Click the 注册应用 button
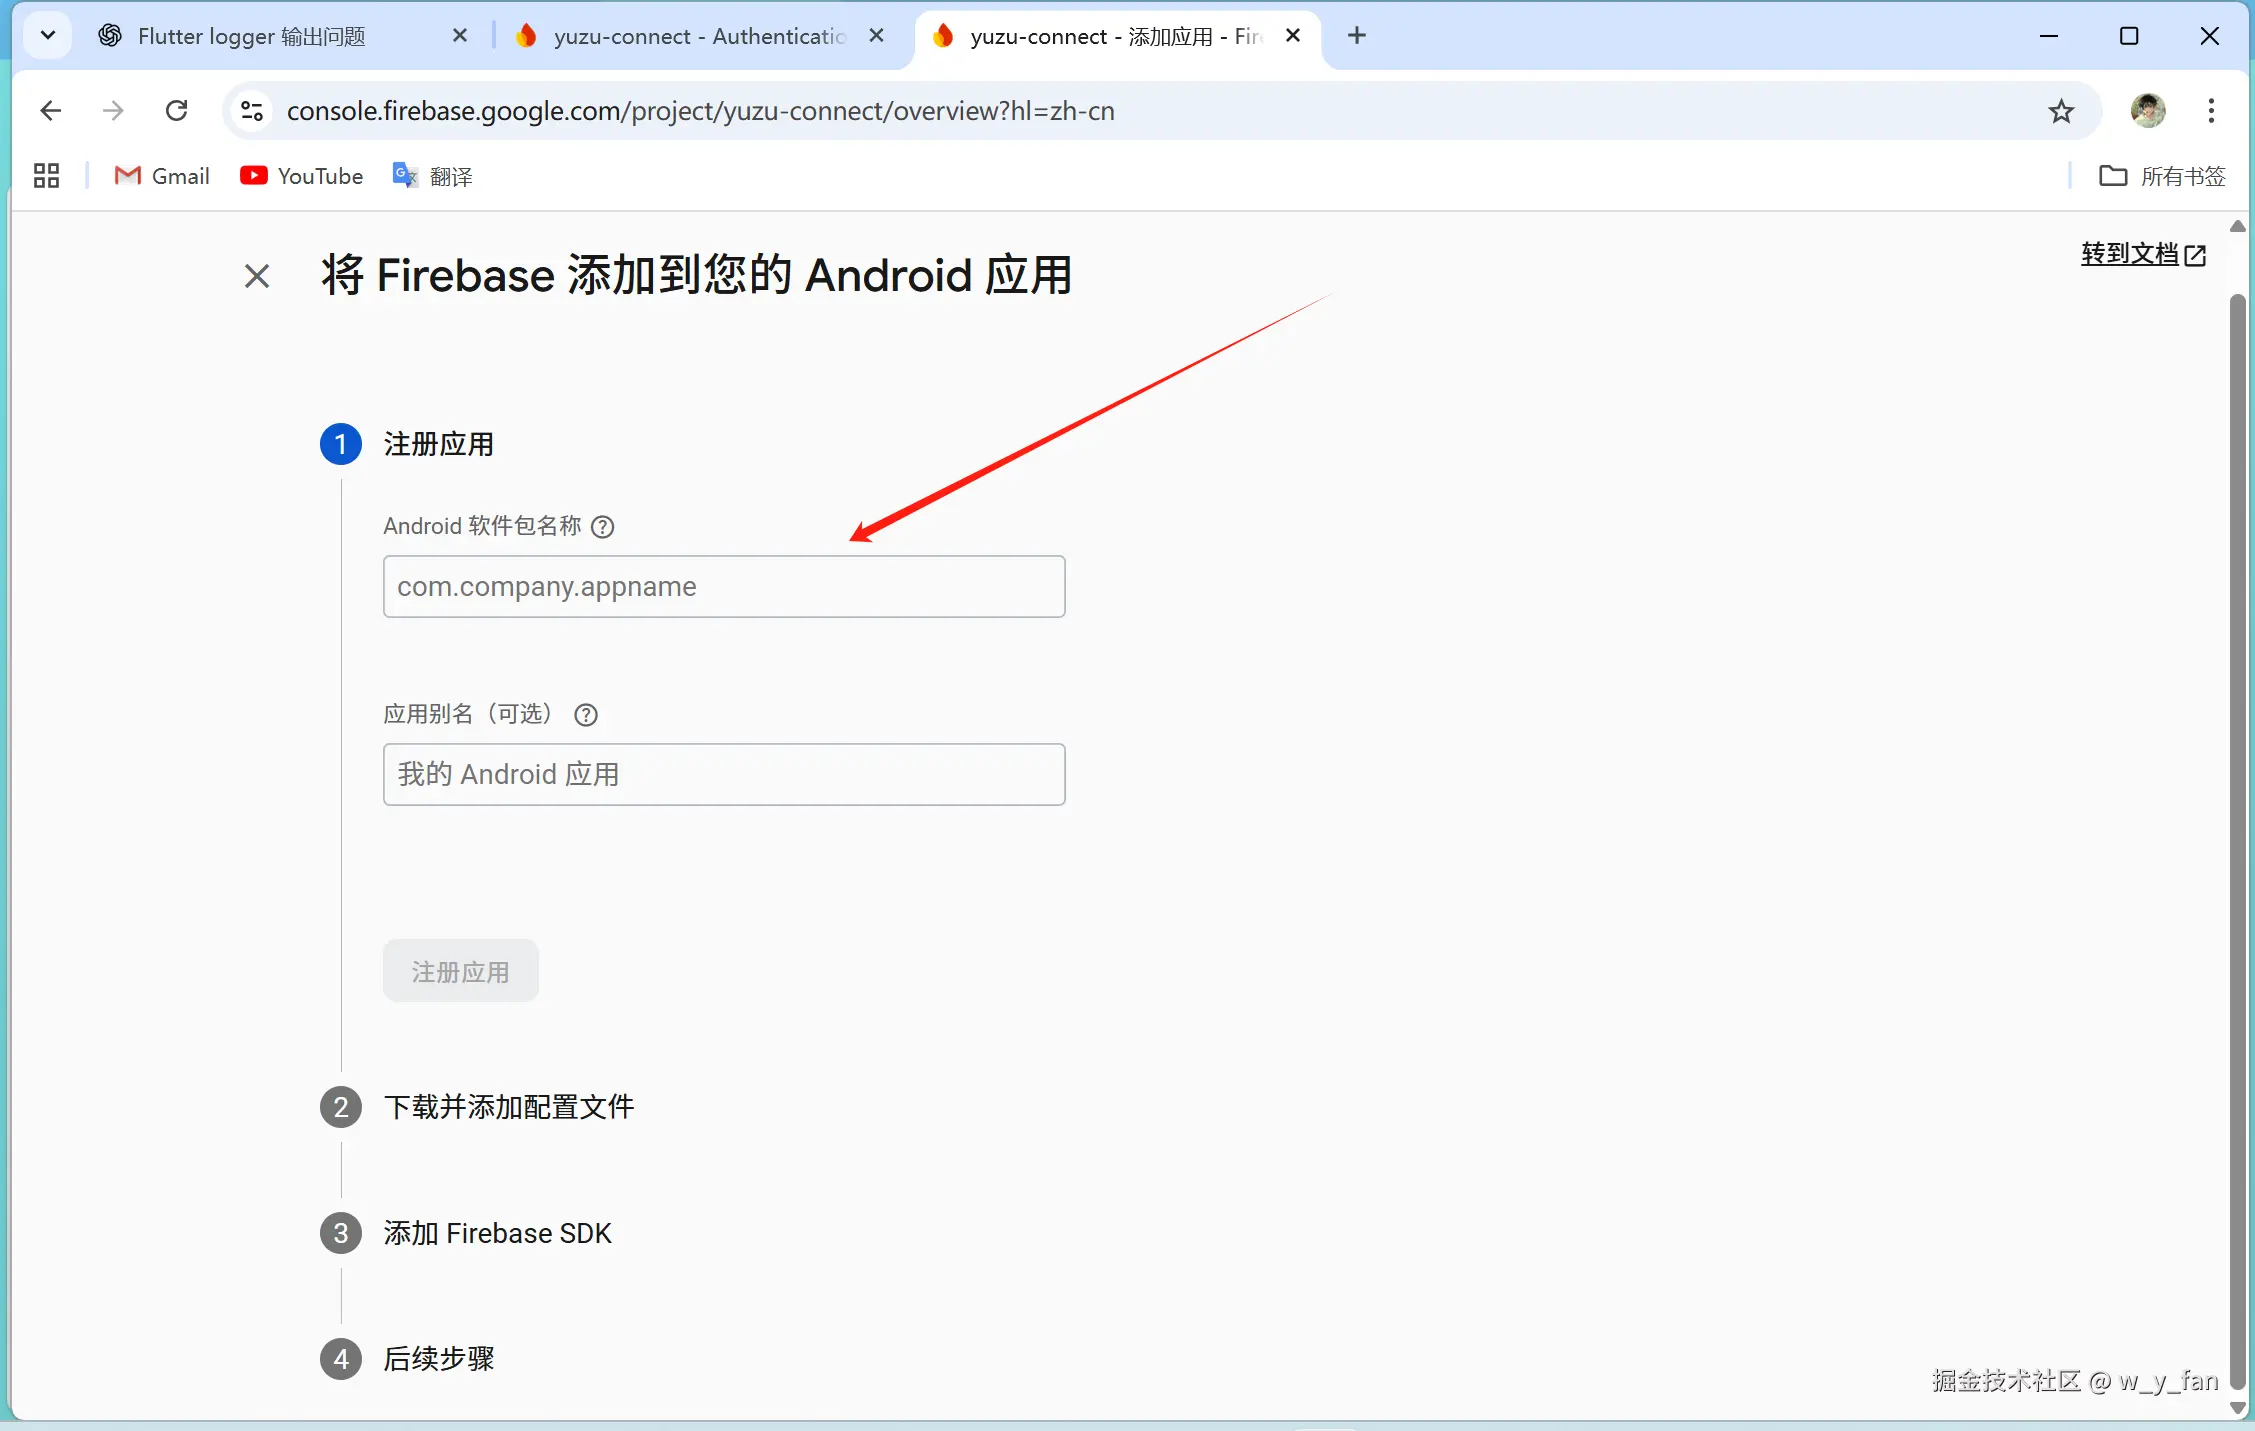This screenshot has height=1431, width=2255. 461,971
